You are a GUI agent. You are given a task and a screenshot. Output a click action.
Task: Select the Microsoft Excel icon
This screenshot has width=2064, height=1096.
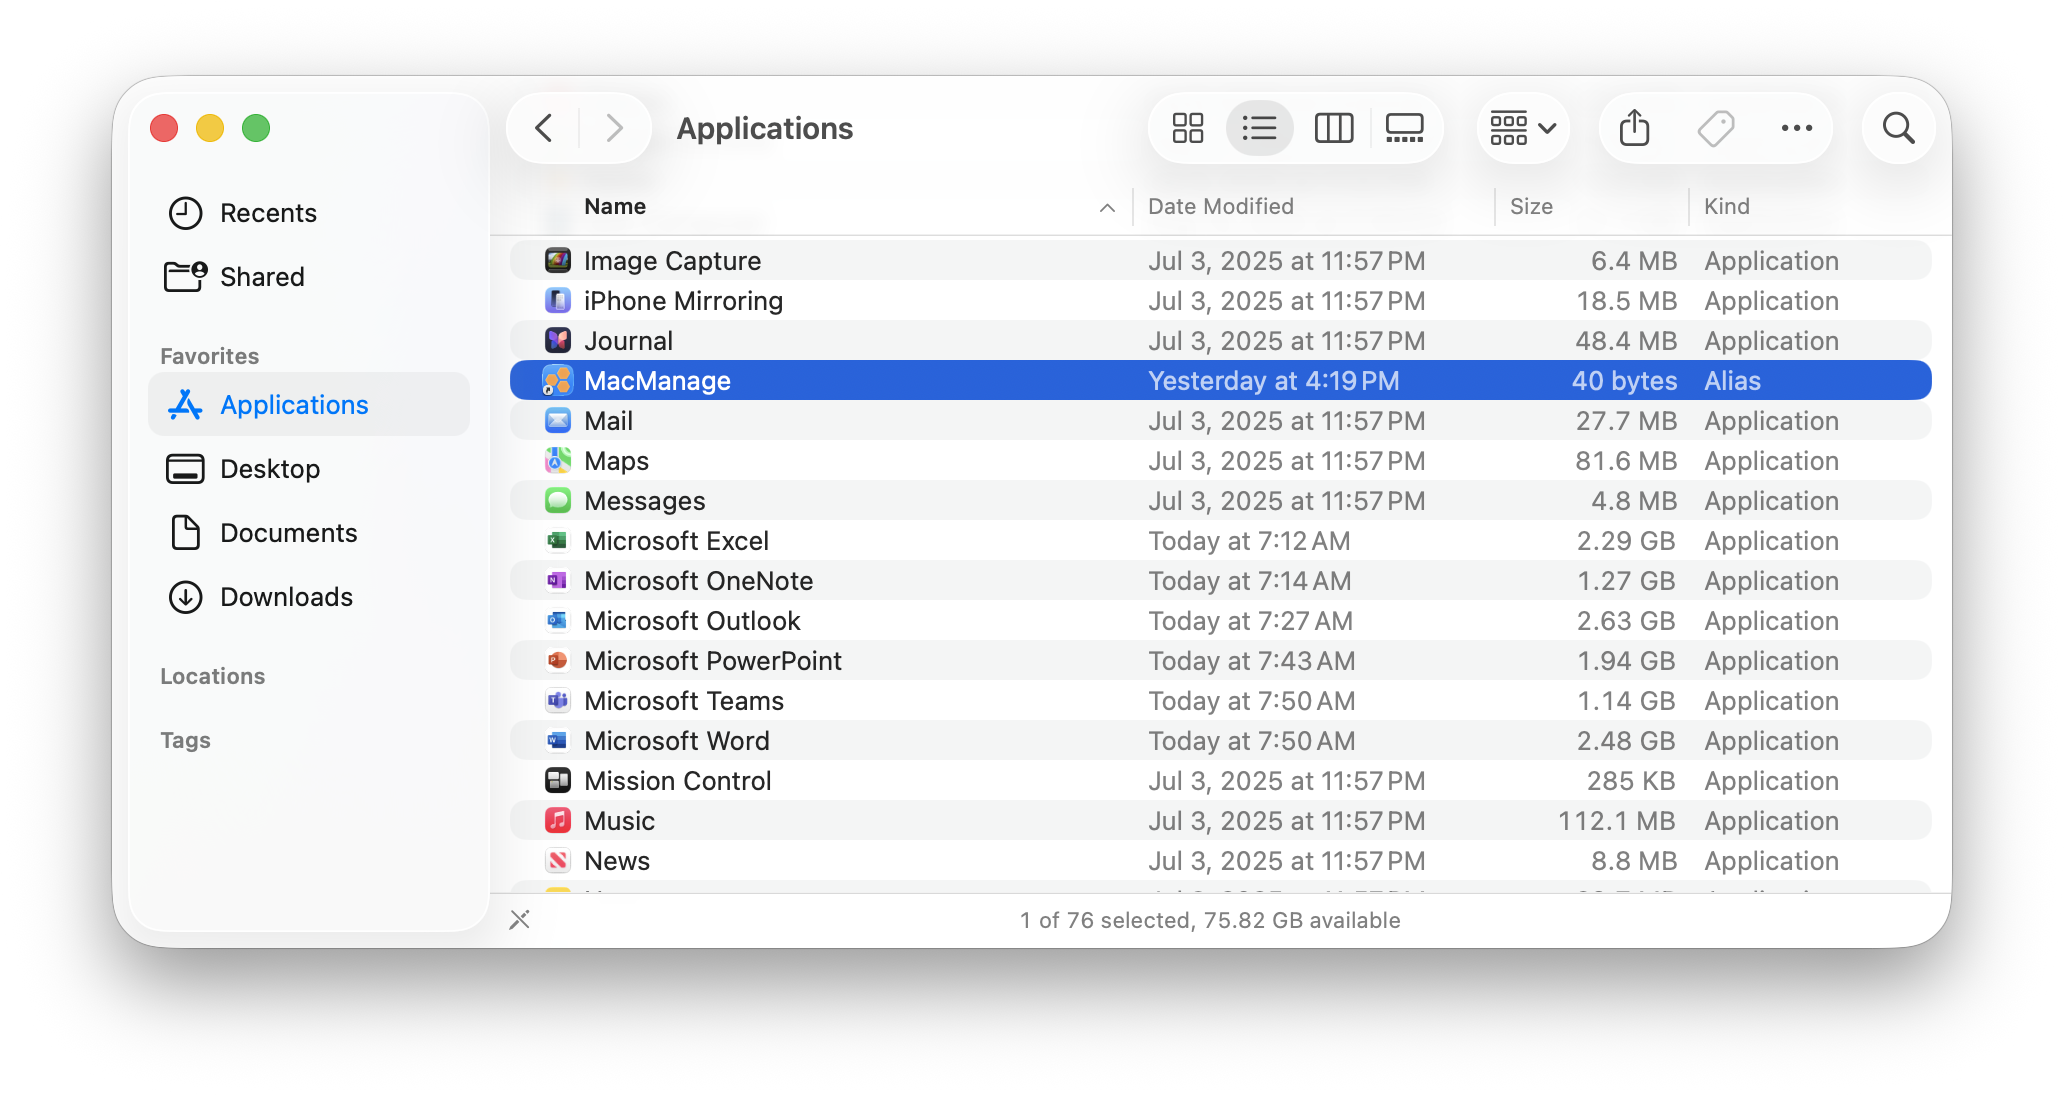pyautogui.click(x=558, y=541)
